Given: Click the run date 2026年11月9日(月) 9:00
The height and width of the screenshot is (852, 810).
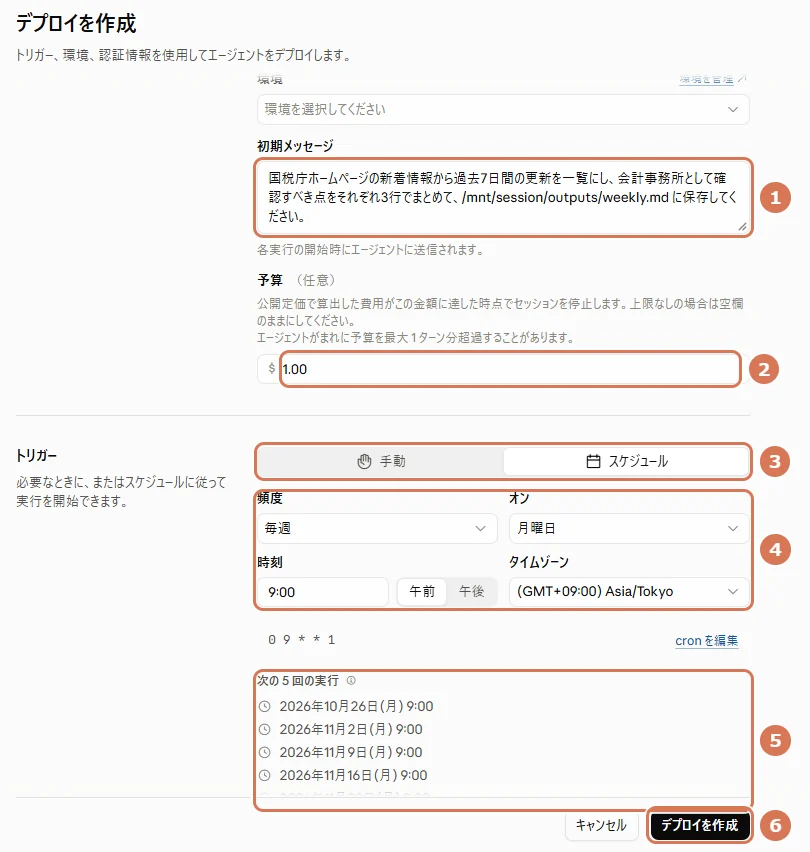Looking at the screenshot, I should pos(351,753).
